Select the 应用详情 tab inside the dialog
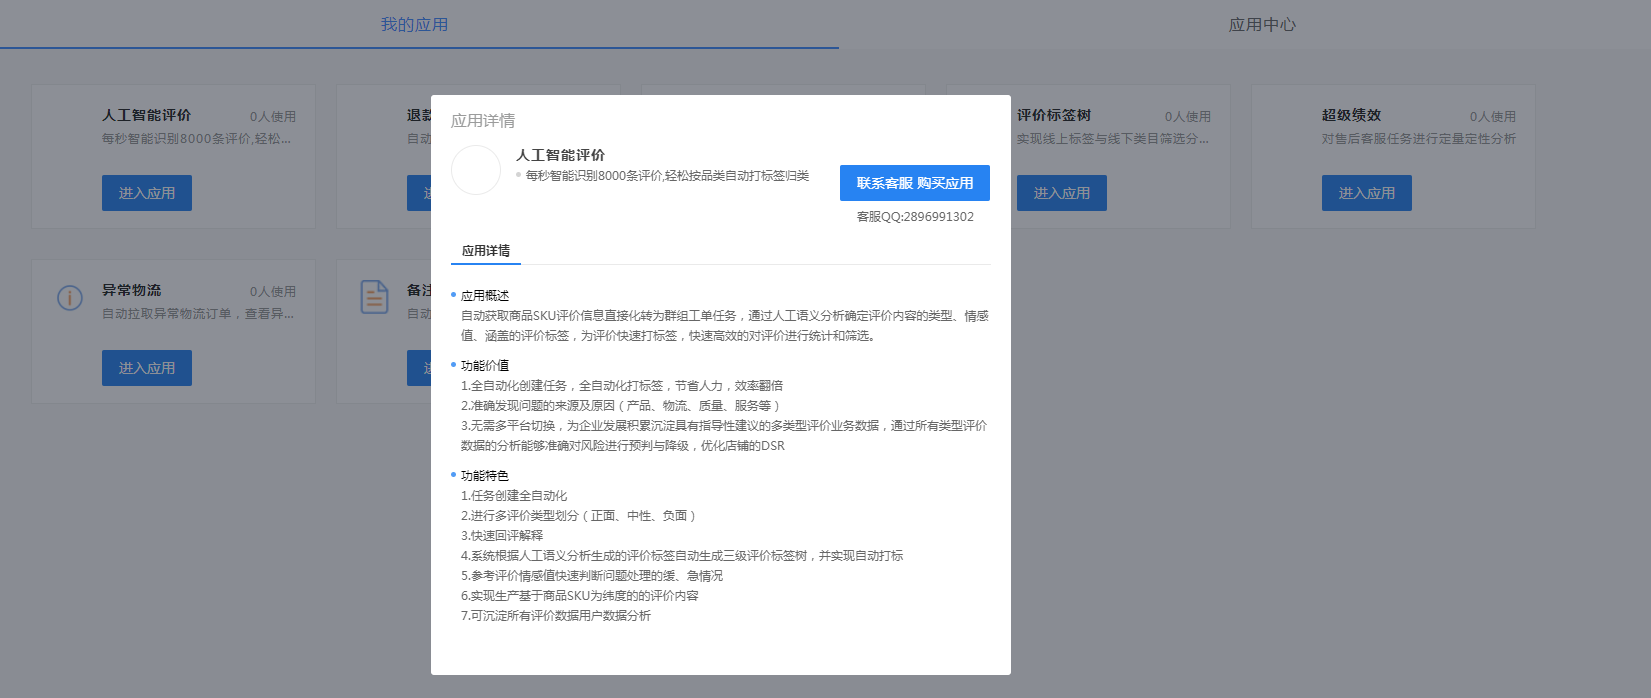The width and height of the screenshot is (1651, 698). tap(486, 251)
